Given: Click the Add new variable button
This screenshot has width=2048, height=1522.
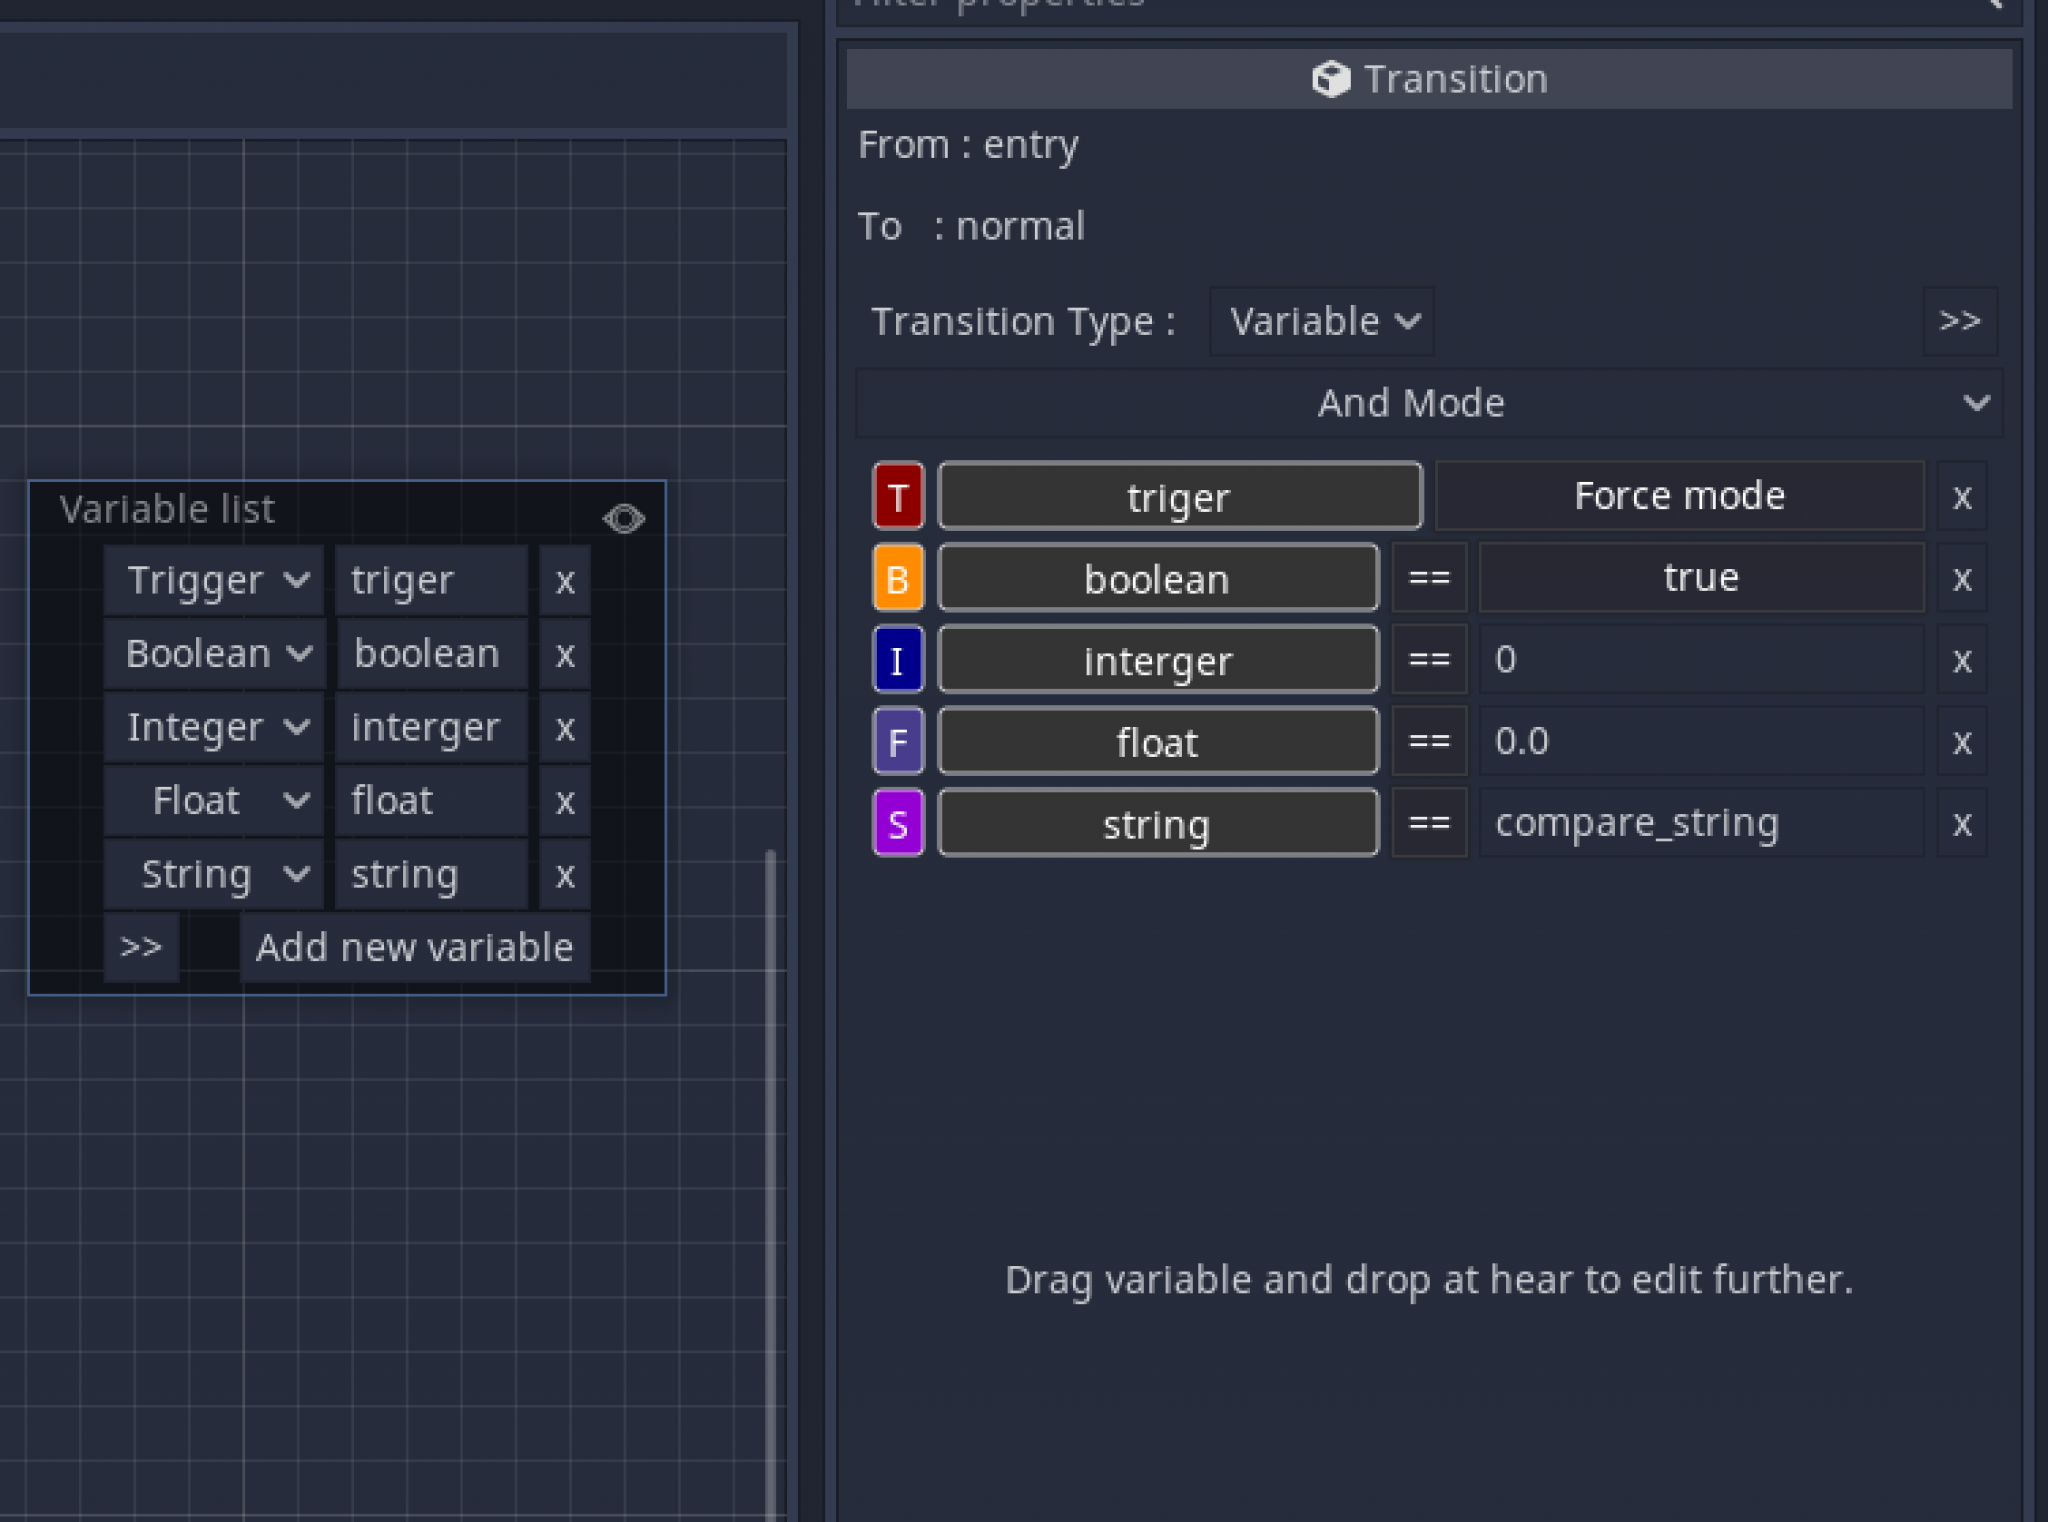Looking at the screenshot, I should coord(414,947).
